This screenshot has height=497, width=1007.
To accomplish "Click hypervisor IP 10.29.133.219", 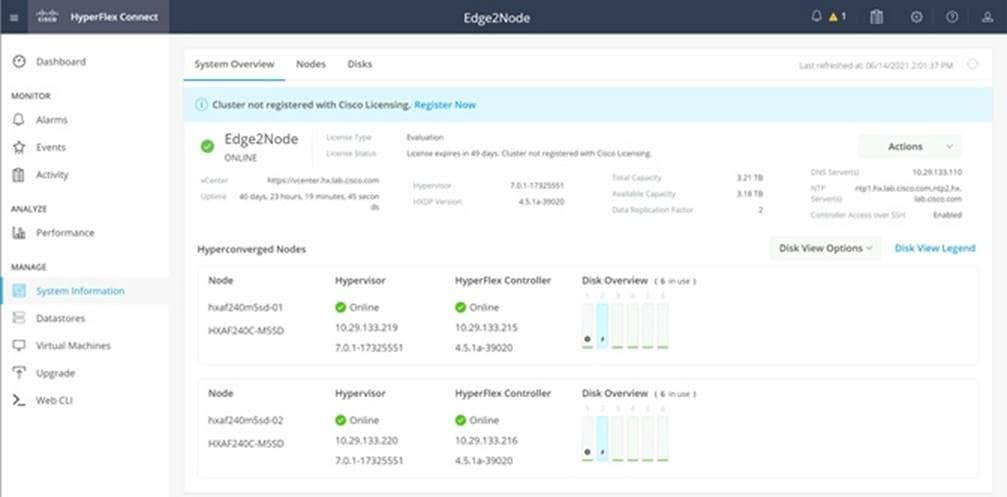I will [x=366, y=327].
